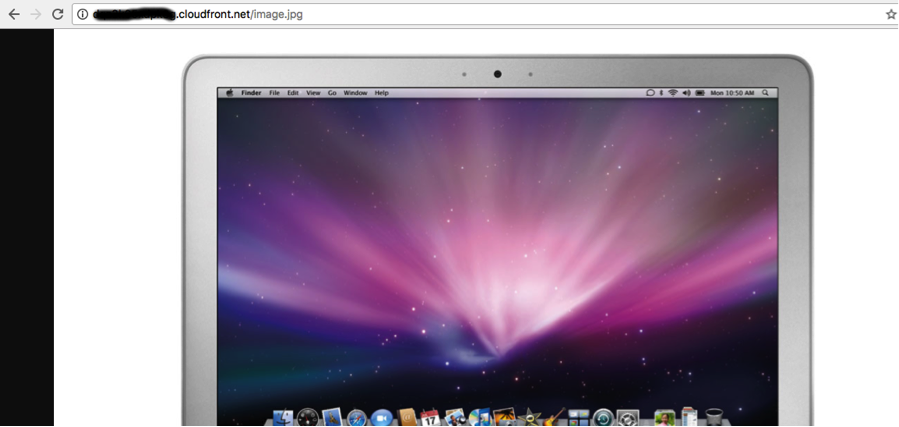The width and height of the screenshot is (899, 427).
Task: Click the Apple logo in pictured menu bar
Action: pos(230,92)
